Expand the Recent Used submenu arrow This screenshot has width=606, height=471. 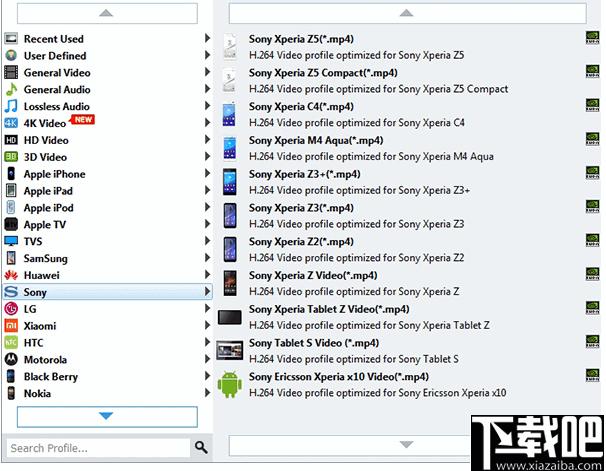pyautogui.click(x=207, y=38)
